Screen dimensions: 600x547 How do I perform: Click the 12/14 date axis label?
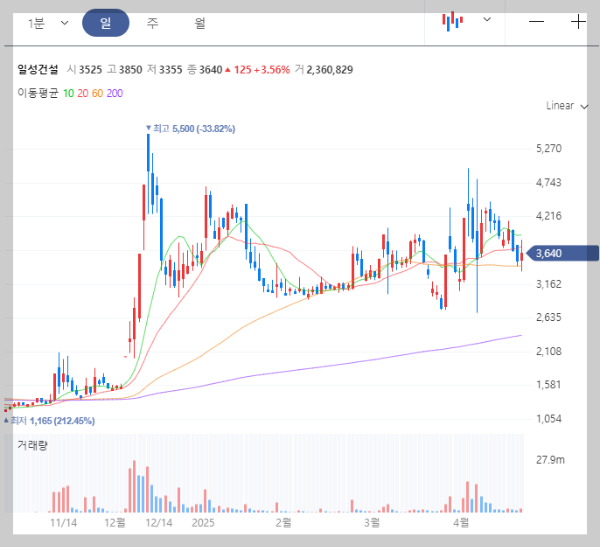(x=159, y=523)
